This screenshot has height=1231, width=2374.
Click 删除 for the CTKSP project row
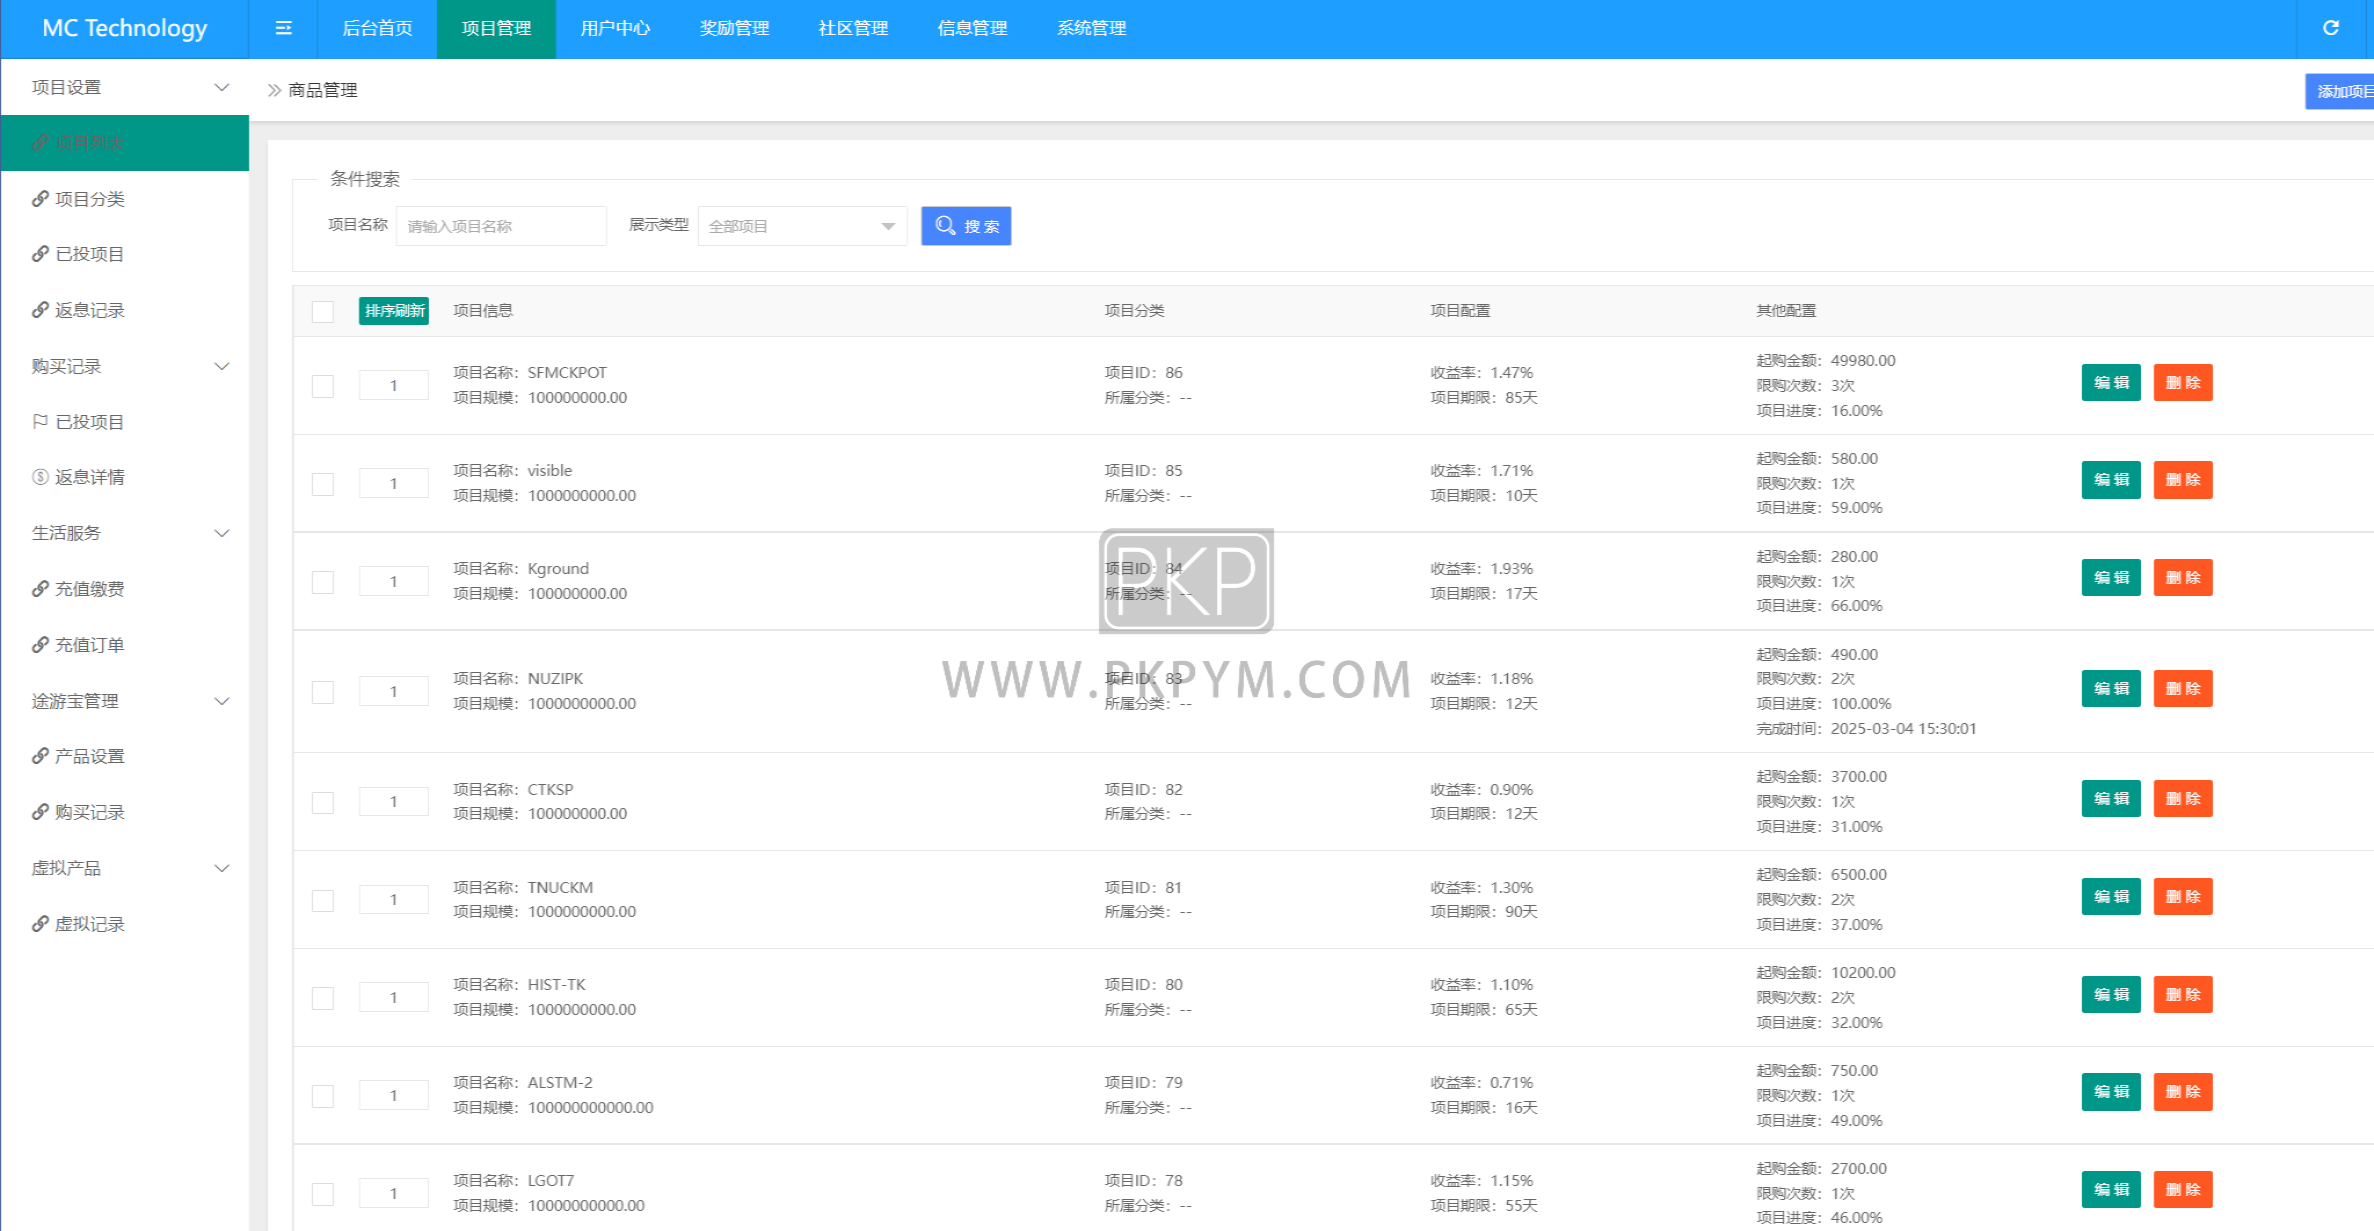[2183, 799]
